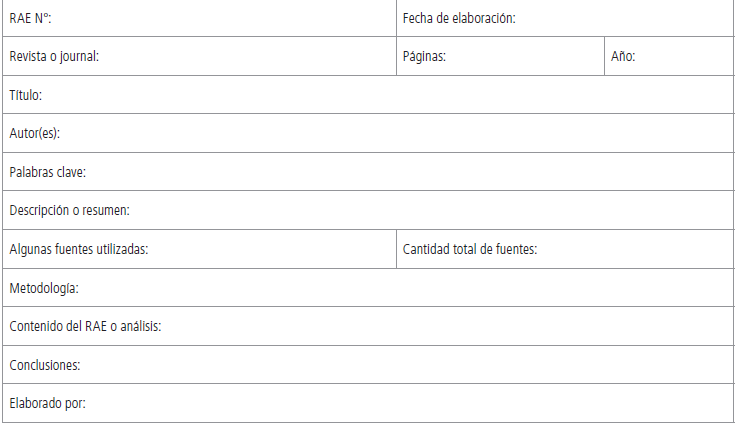Select the Algunas fuentes utilizadas cell
The image size is (736, 425).
(270, 249)
